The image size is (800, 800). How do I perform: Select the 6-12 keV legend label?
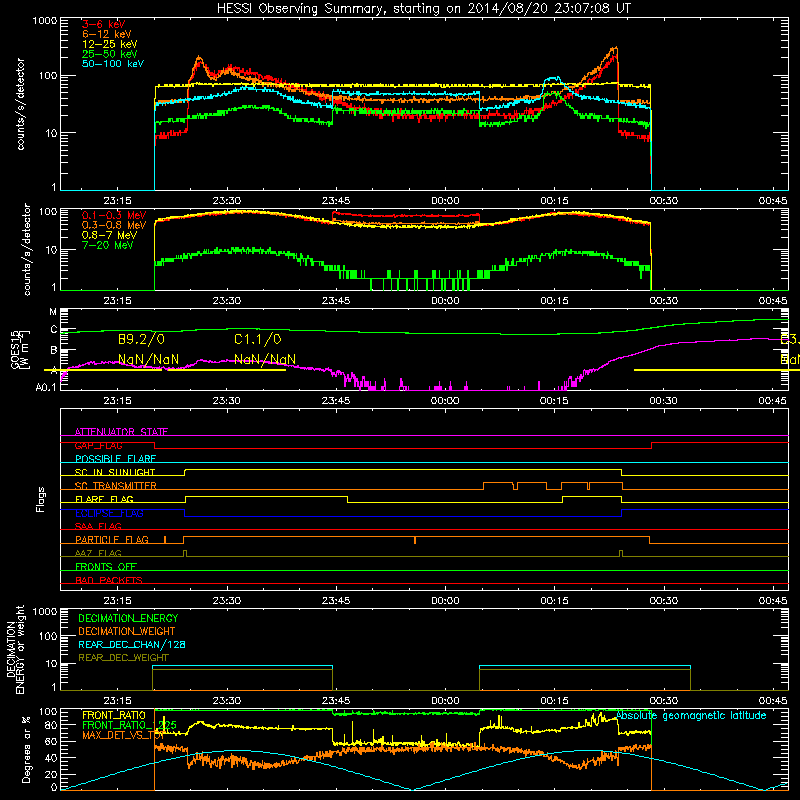coord(107,34)
